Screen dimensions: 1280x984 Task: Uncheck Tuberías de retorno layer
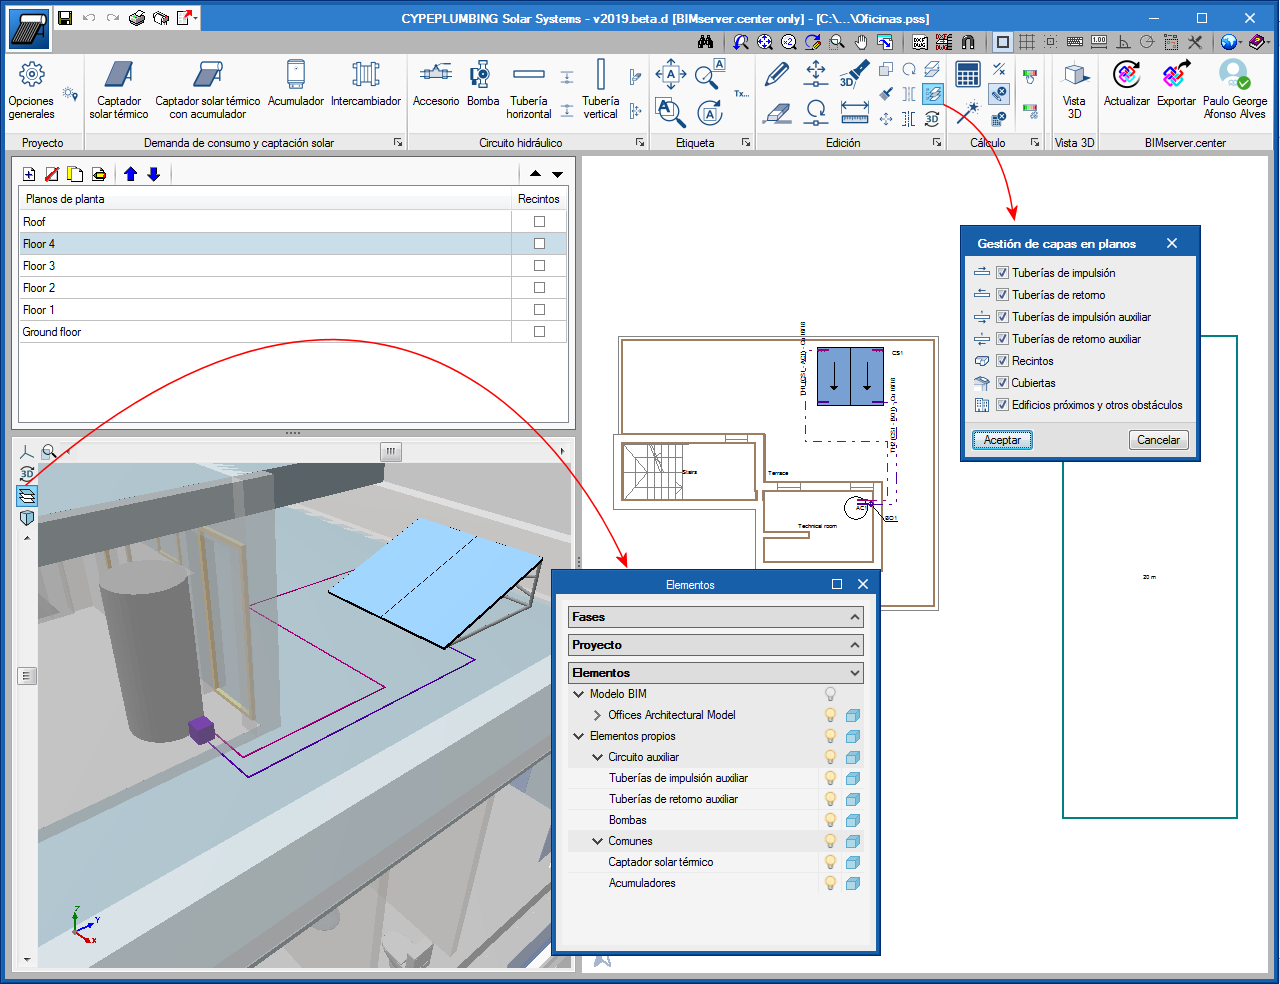(1002, 295)
